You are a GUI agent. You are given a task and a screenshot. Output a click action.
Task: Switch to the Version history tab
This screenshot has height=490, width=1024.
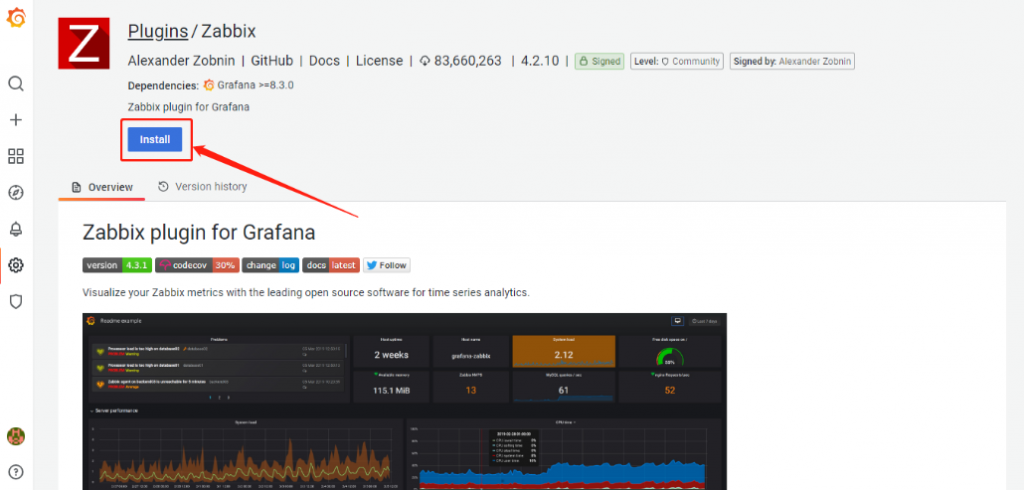(202, 187)
